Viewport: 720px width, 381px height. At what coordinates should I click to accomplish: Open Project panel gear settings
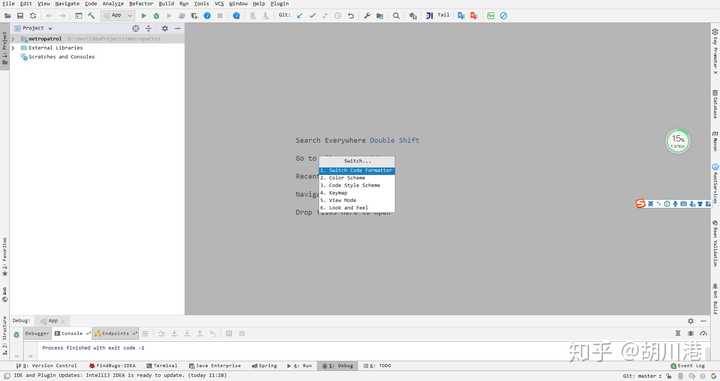165,28
